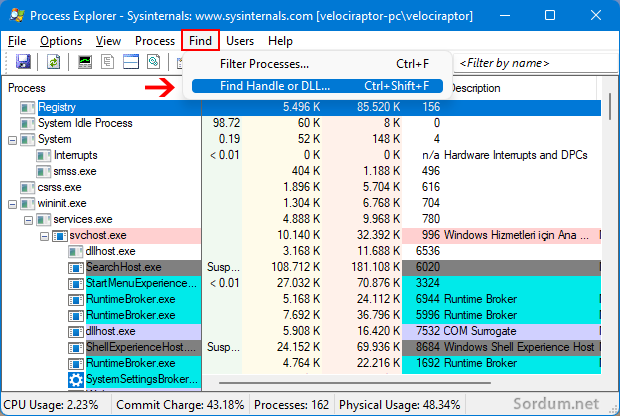Click the Windows Hizmetleri için Ana description

[x=516, y=236]
